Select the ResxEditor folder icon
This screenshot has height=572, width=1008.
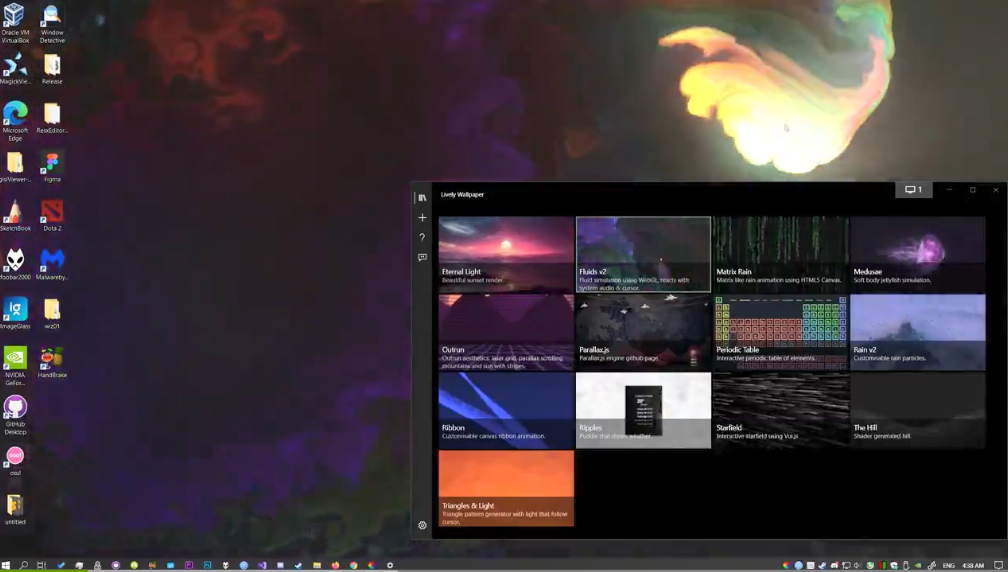[52, 118]
